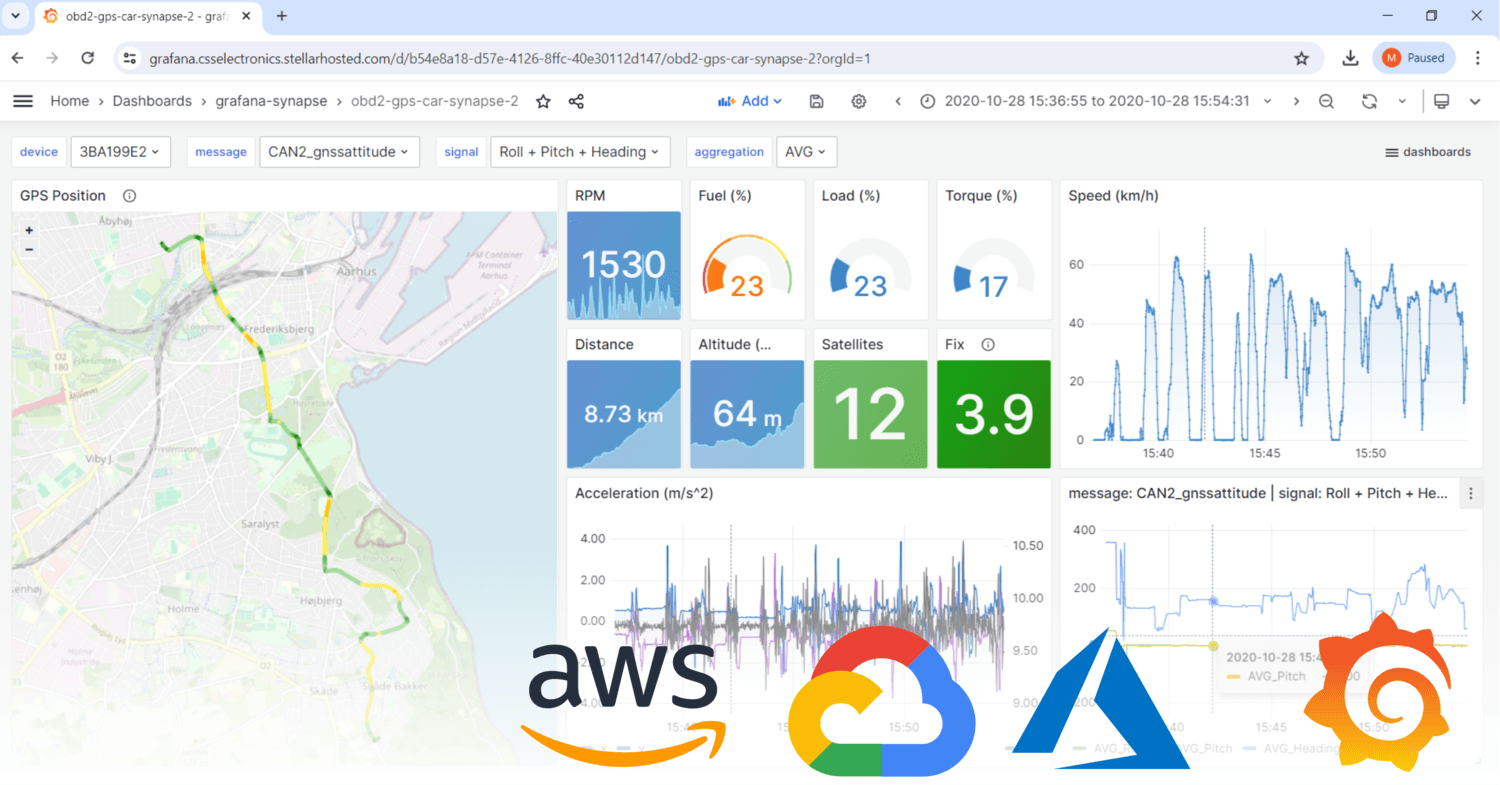The width and height of the screenshot is (1500, 785).
Task: Reload the browser page
Action: (x=87, y=58)
